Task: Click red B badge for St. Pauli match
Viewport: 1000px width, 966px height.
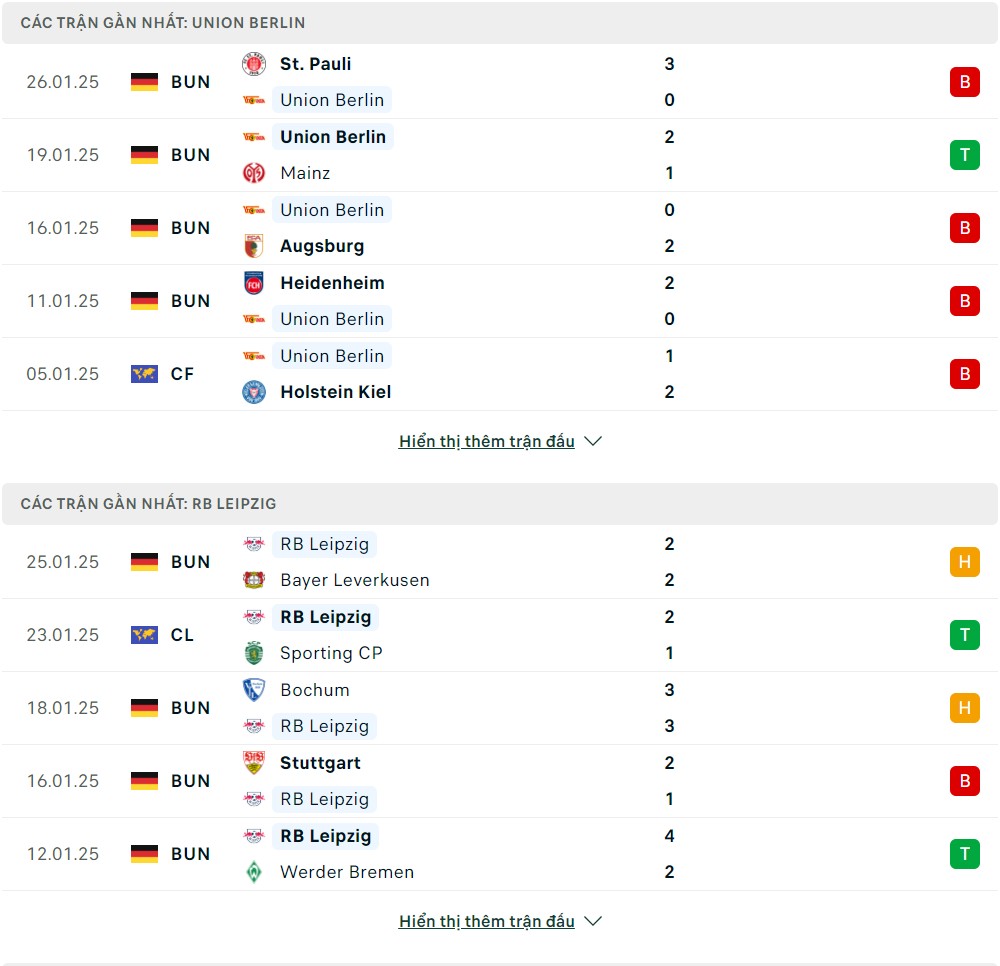Action: [x=964, y=82]
